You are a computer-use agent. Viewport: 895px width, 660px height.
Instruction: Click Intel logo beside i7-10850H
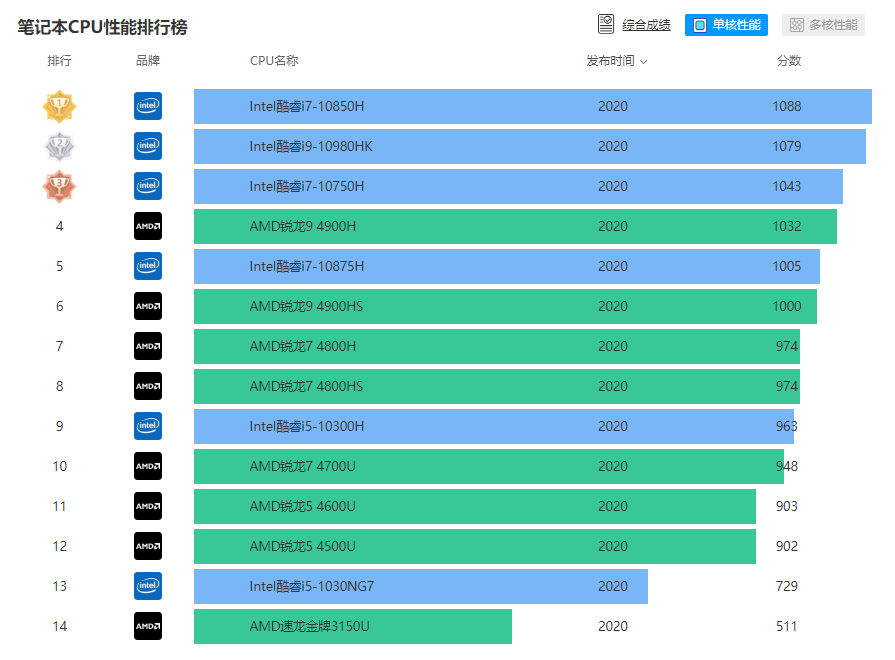[148, 106]
